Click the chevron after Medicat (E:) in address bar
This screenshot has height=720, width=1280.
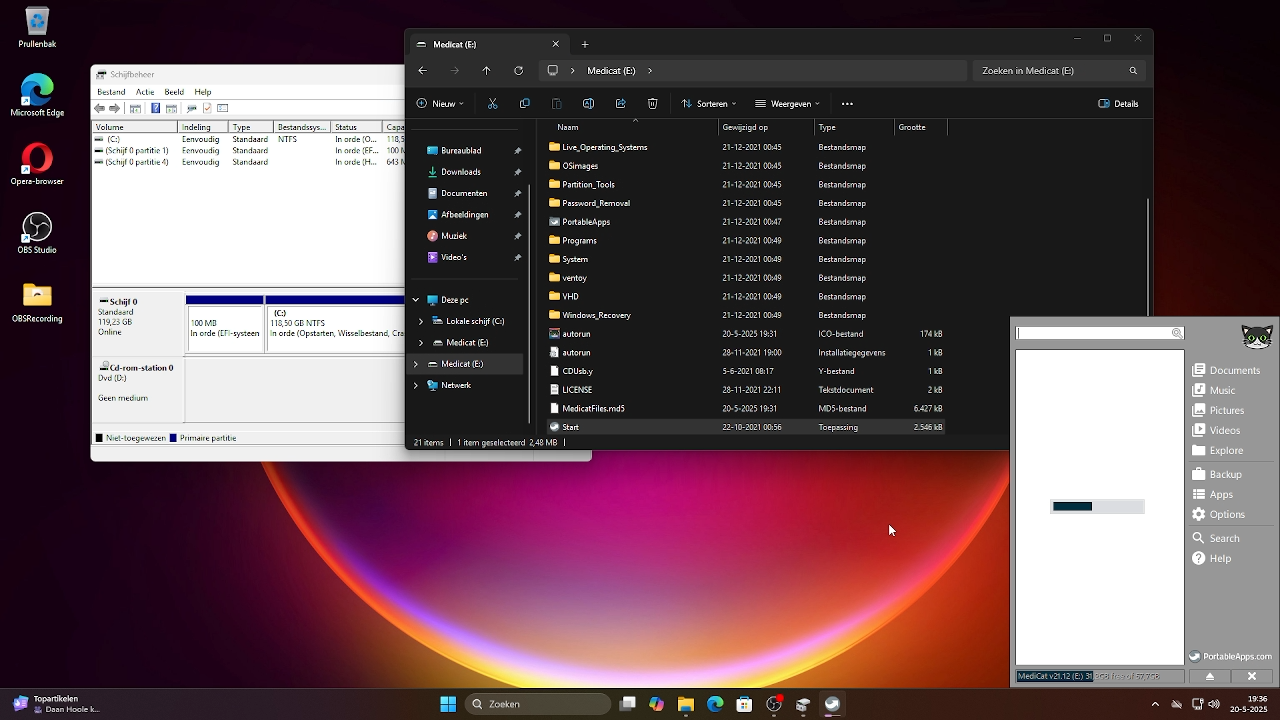click(650, 71)
